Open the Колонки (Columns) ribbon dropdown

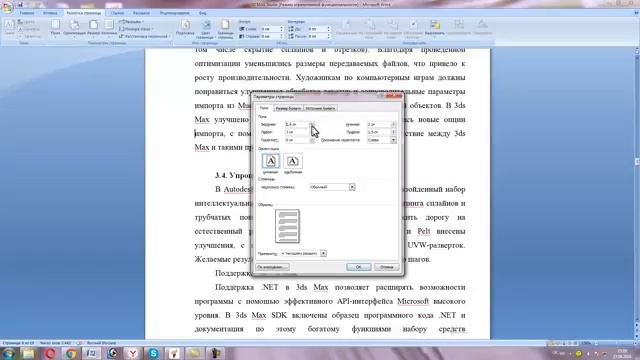[x=109, y=28]
